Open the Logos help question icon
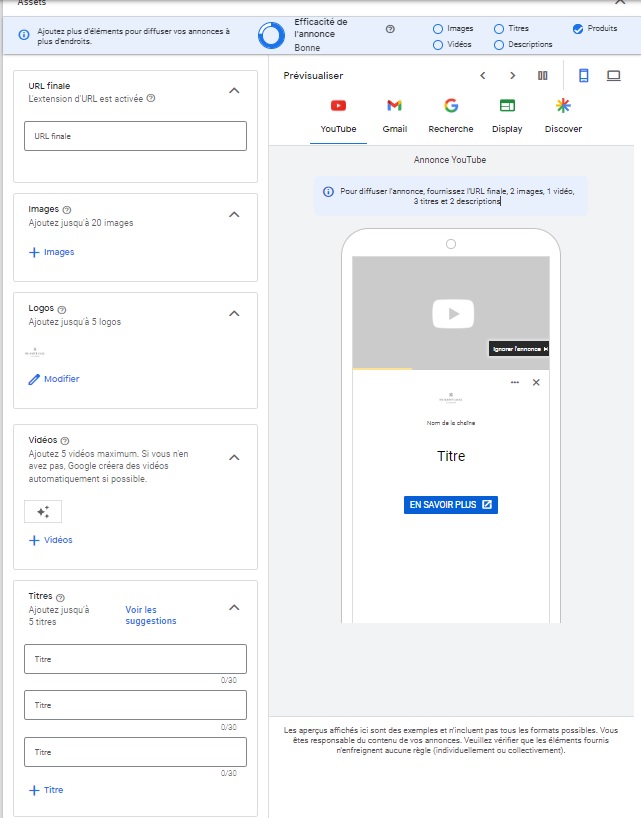This screenshot has height=818, width=641. point(62,309)
